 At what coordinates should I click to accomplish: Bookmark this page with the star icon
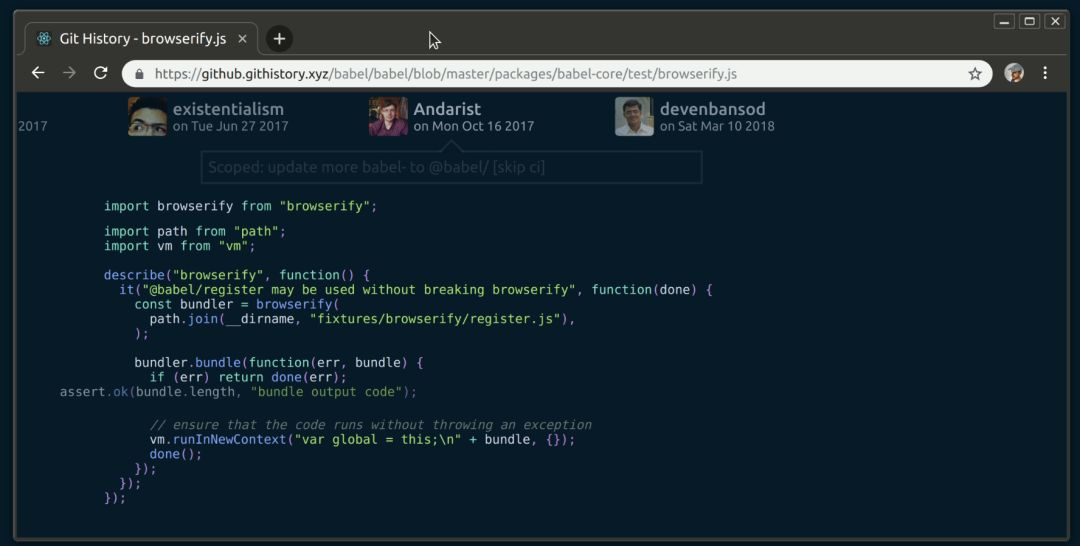[975, 74]
